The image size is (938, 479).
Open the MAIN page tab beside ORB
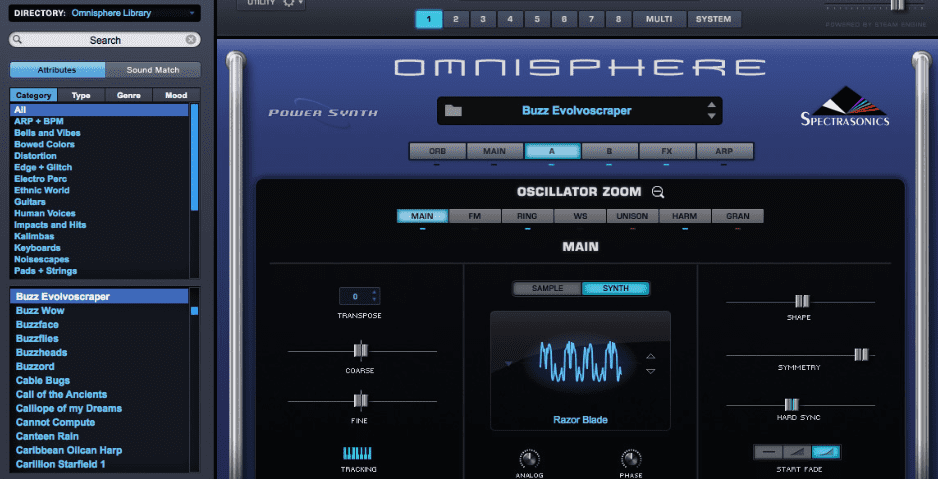495,151
